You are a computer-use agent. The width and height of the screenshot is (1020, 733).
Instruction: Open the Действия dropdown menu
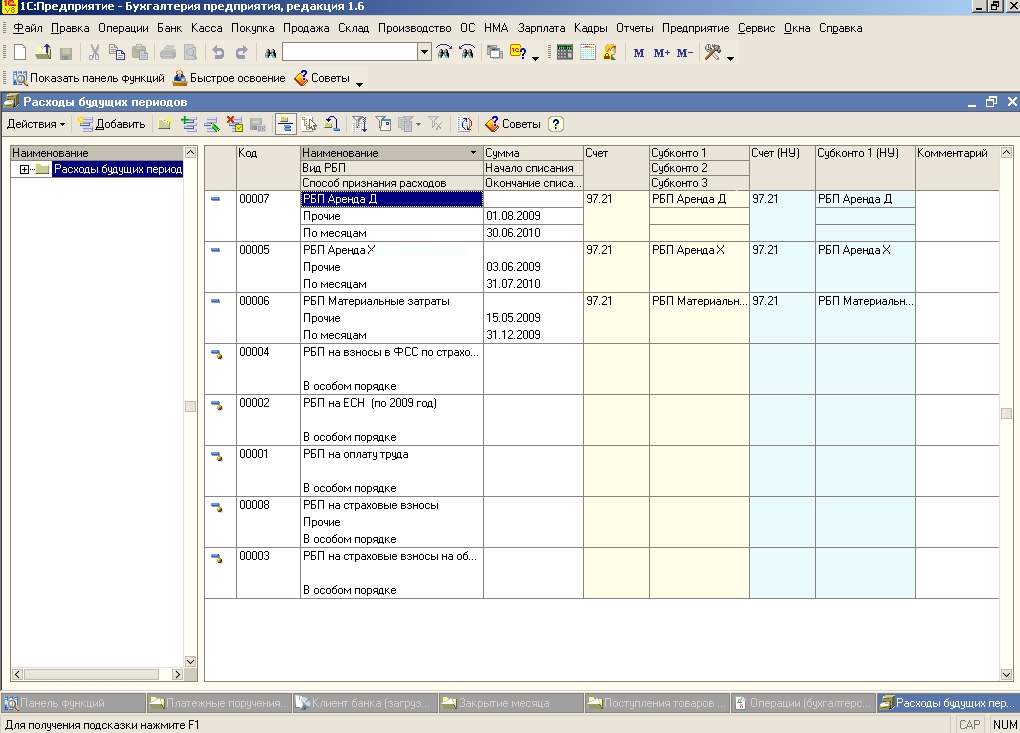pos(36,124)
